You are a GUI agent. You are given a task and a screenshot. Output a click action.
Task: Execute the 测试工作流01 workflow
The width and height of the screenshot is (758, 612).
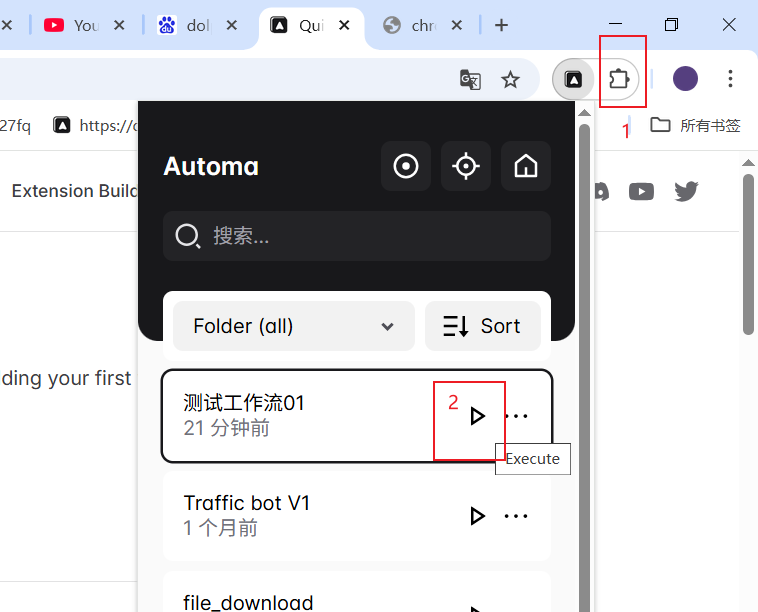(477, 416)
